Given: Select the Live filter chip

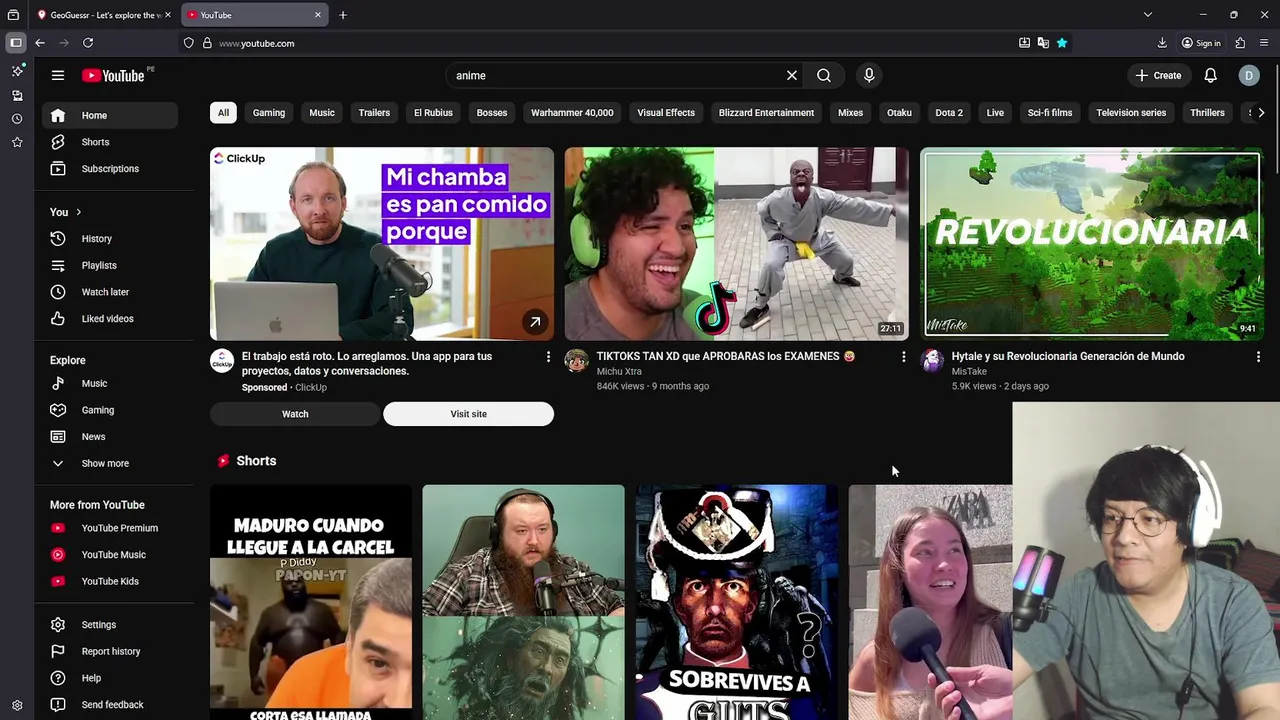Looking at the screenshot, I should tap(995, 113).
